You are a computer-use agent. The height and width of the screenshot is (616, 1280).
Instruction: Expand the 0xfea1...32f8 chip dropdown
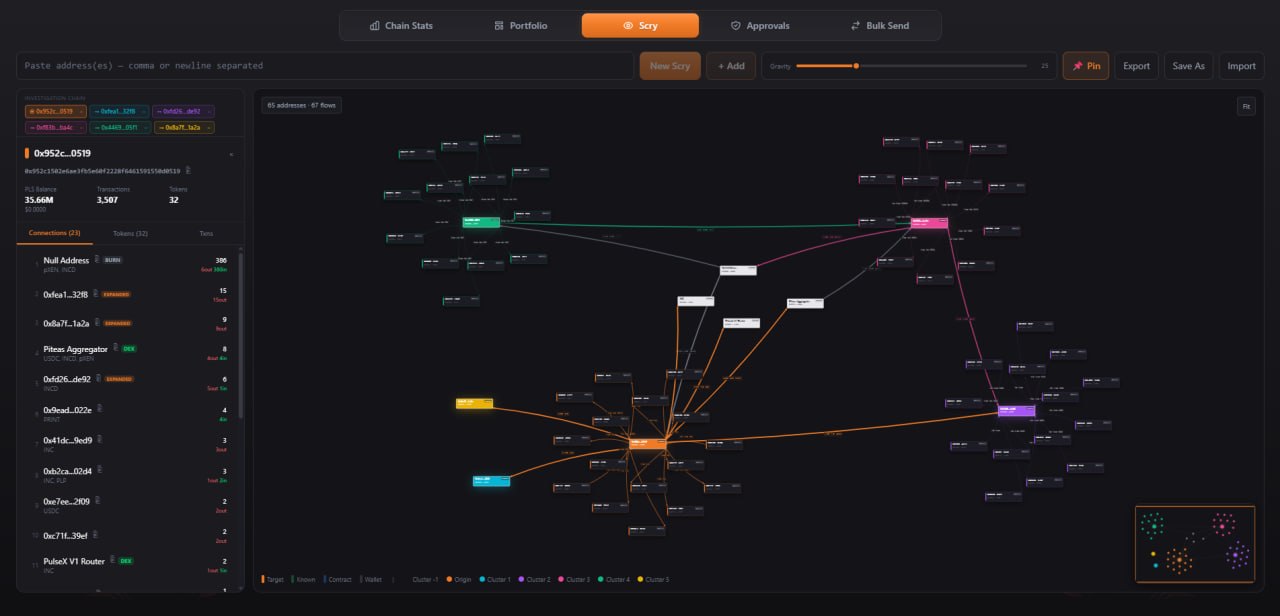point(144,112)
